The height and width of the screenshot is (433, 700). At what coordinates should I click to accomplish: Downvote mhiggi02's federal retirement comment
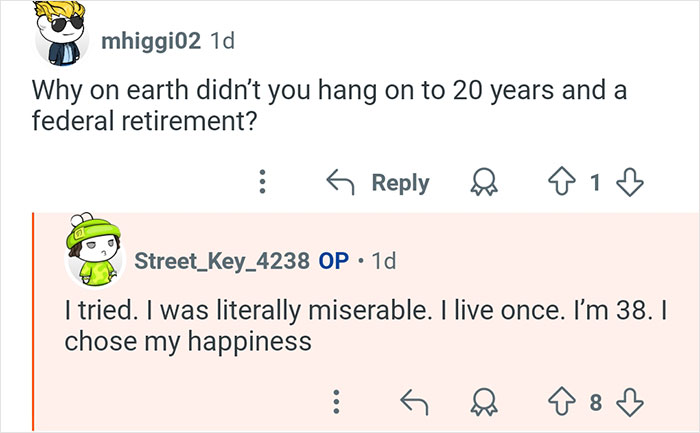tap(629, 183)
